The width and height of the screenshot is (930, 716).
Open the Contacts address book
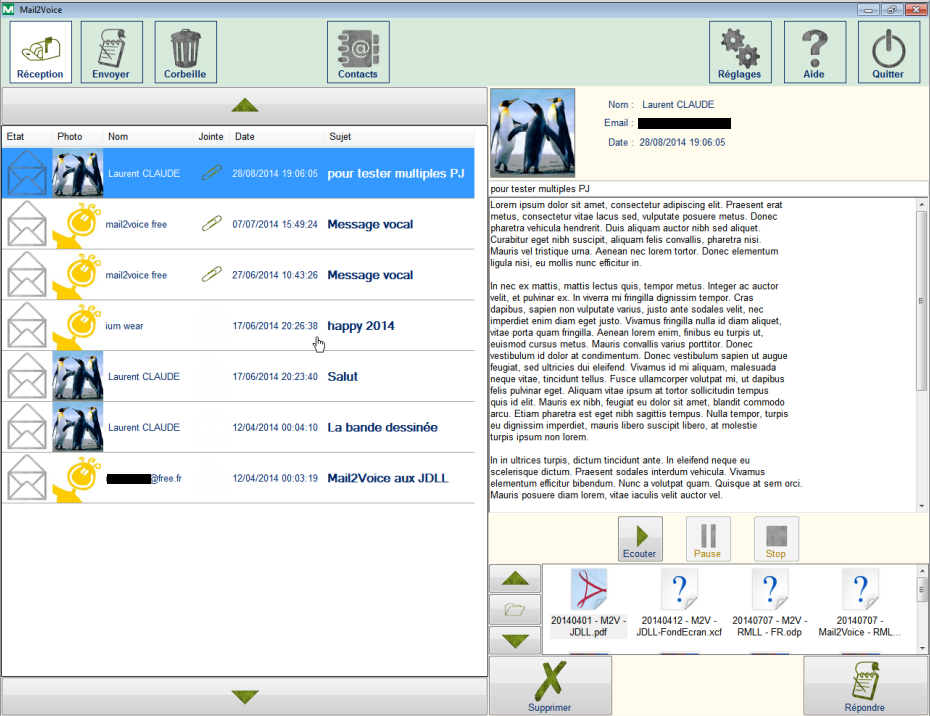(358, 52)
